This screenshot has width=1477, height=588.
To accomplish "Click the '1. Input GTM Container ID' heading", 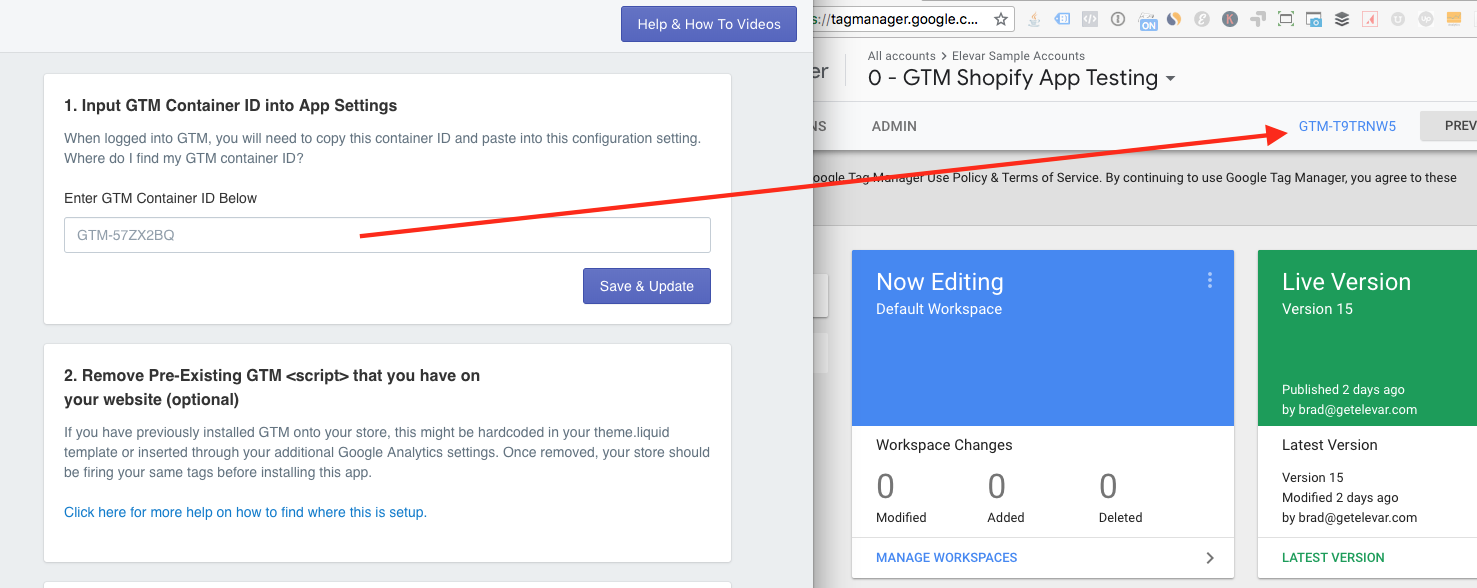I will 231,105.
